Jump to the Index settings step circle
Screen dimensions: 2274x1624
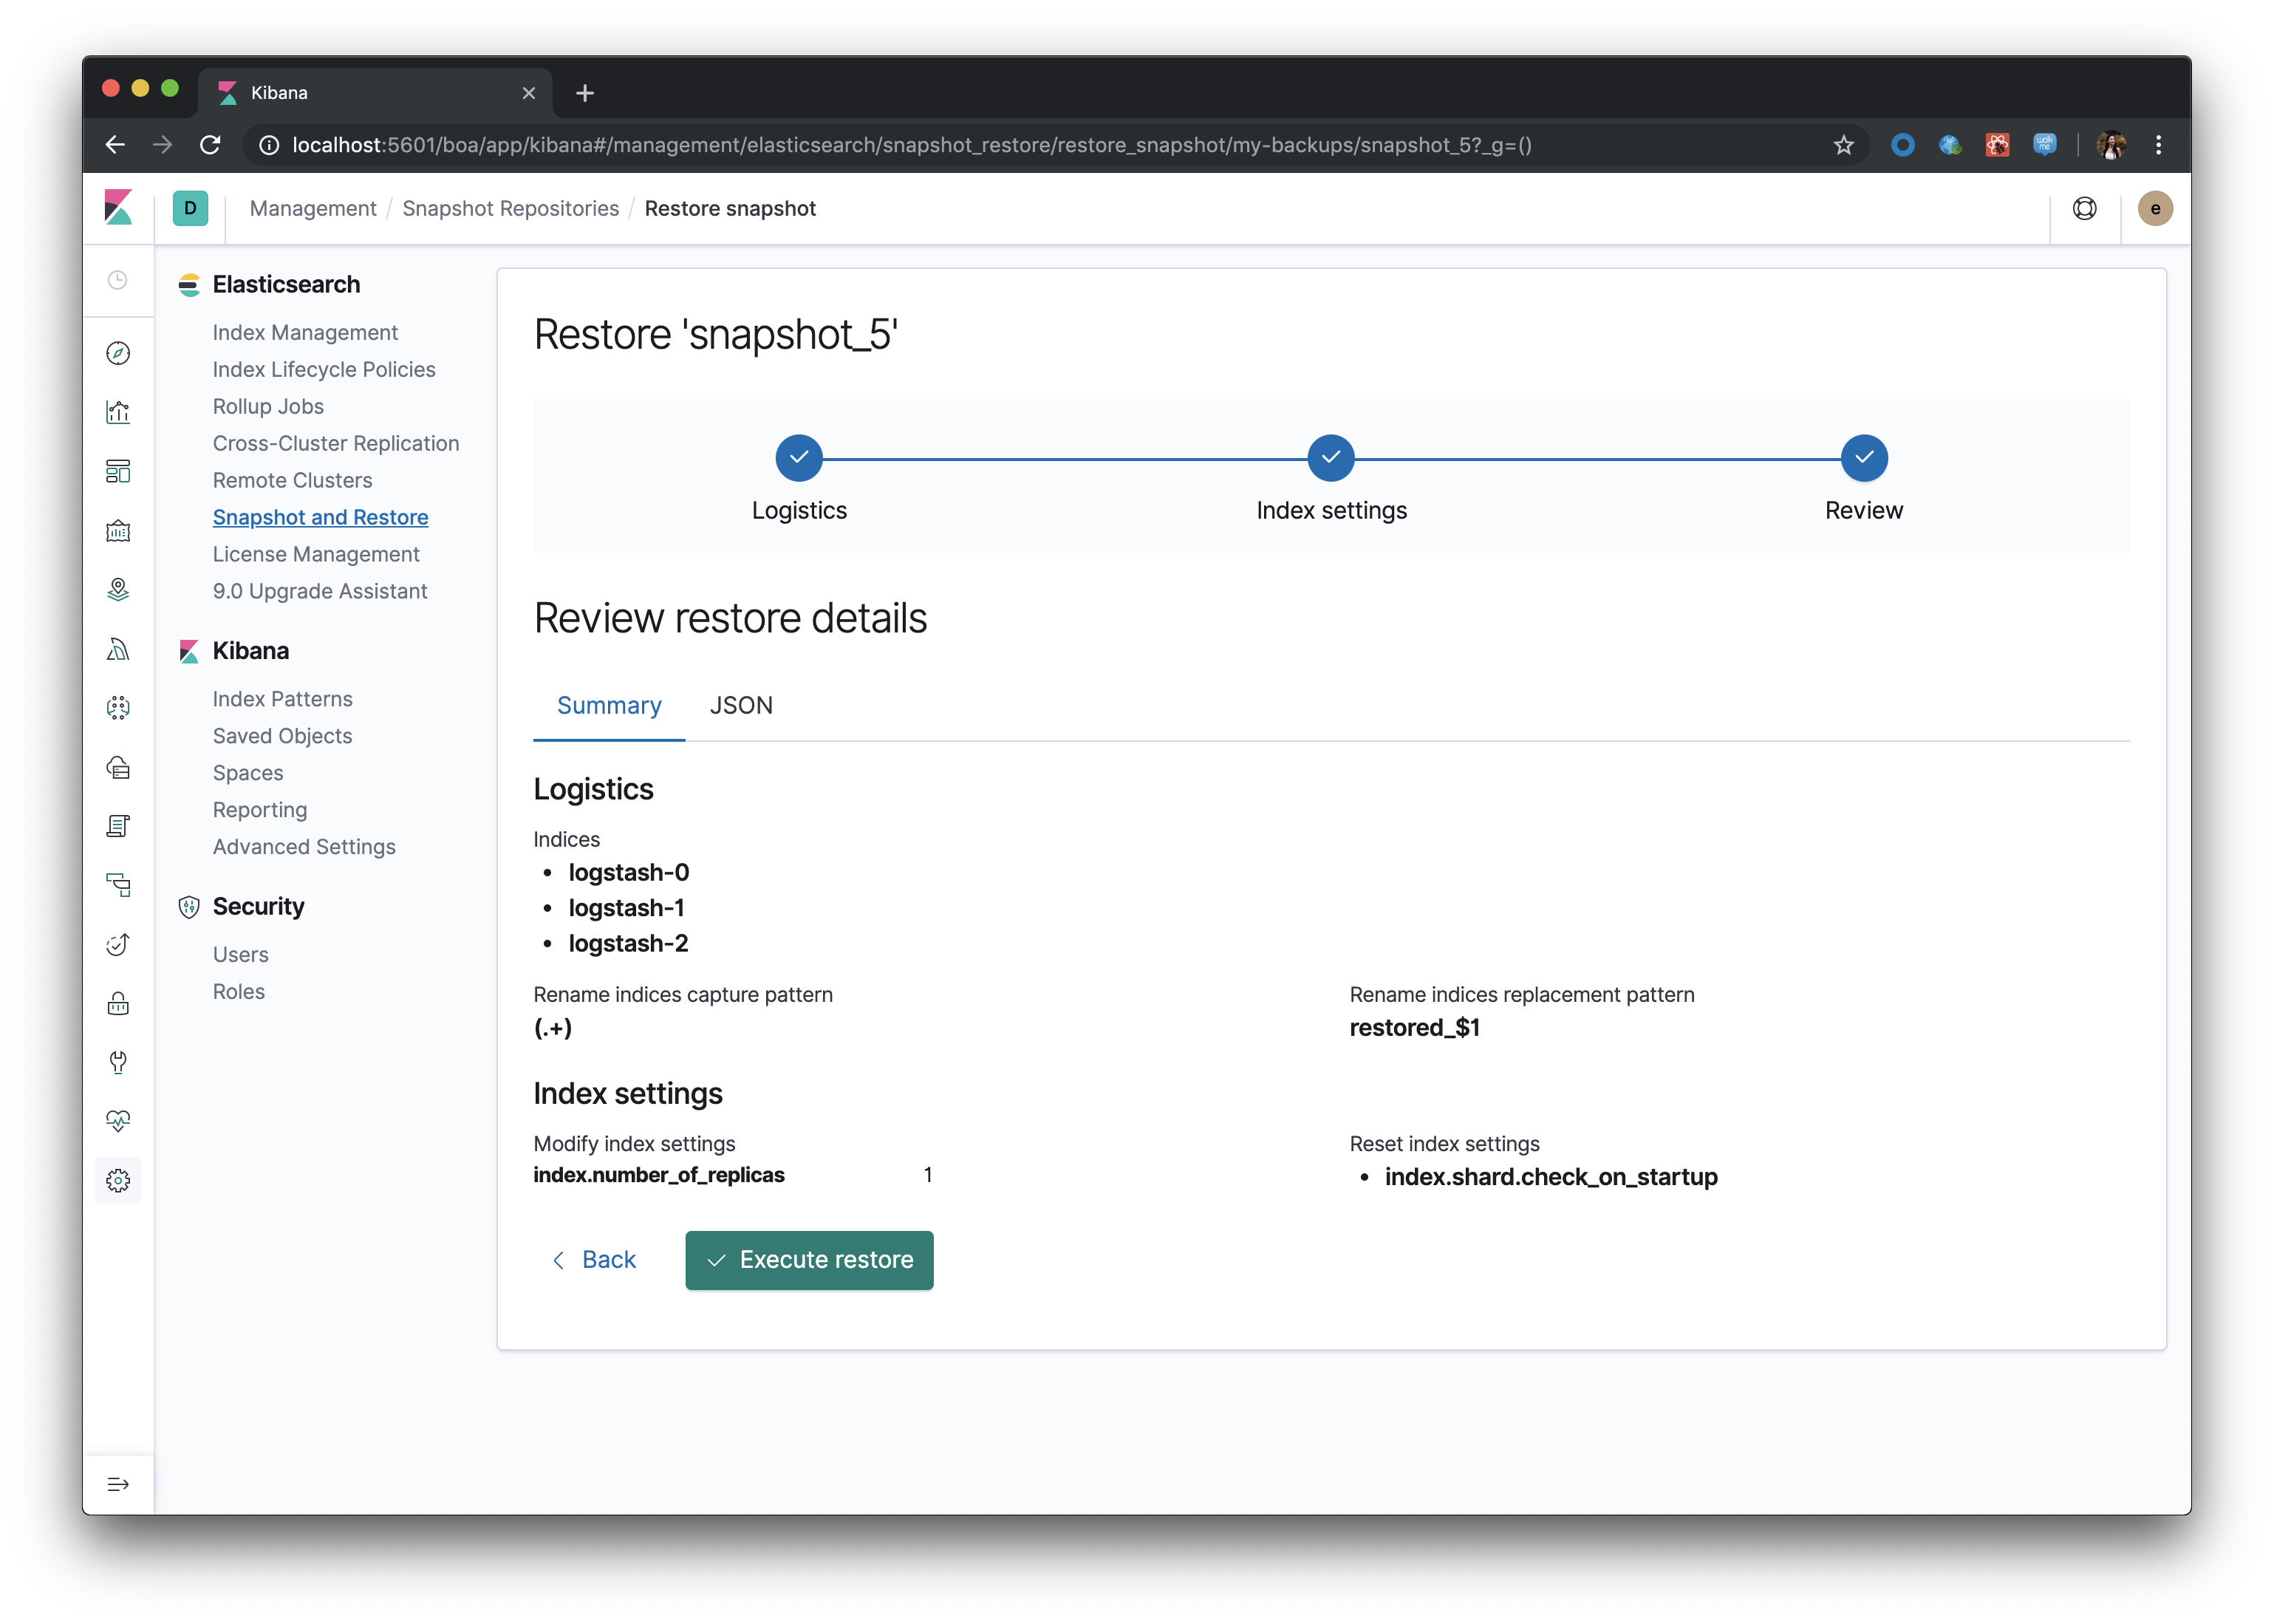point(1331,458)
